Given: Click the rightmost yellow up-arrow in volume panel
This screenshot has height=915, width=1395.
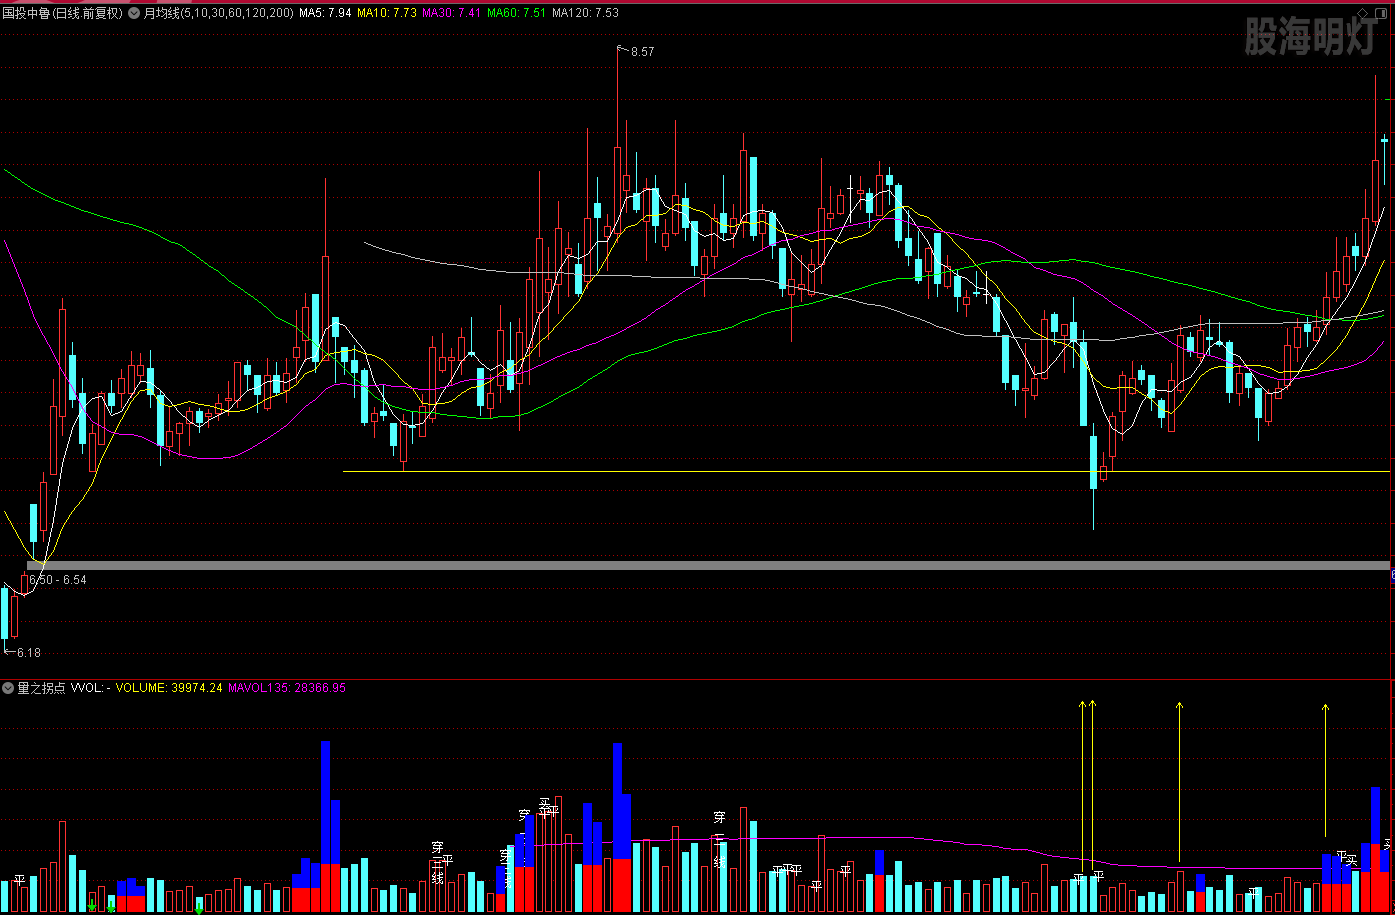Looking at the screenshot, I should pos(1326,708).
